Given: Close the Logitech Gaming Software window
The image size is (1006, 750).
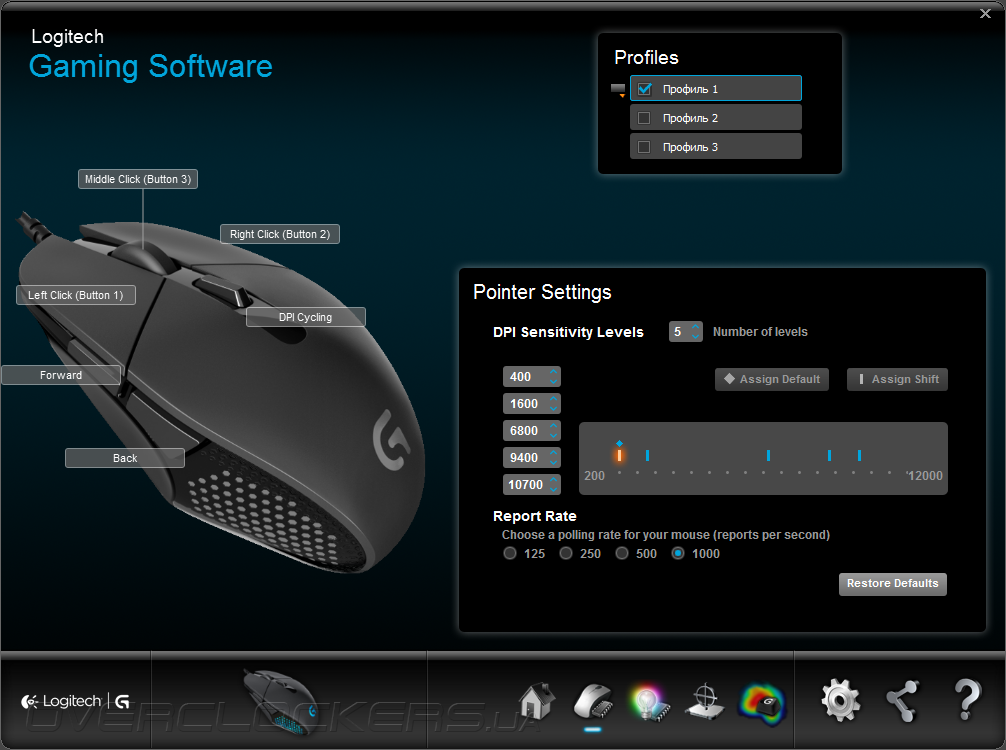Looking at the screenshot, I should (x=985, y=13).
